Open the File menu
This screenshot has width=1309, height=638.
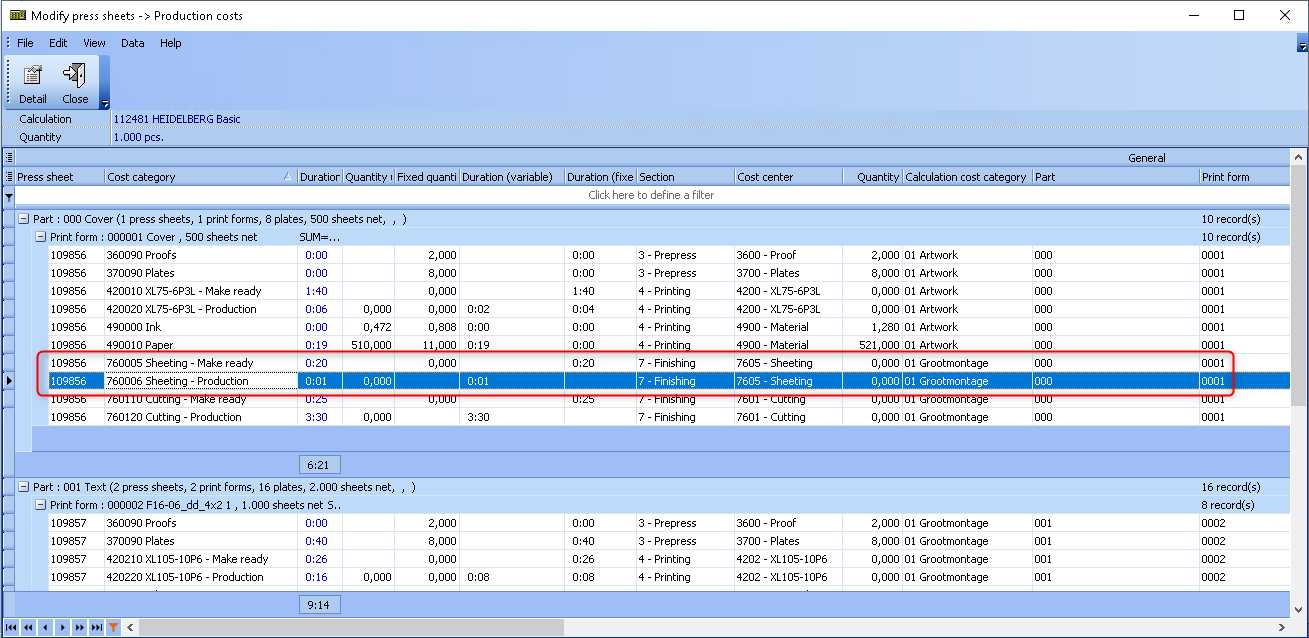pyautogui.click(x=25, y=43)
